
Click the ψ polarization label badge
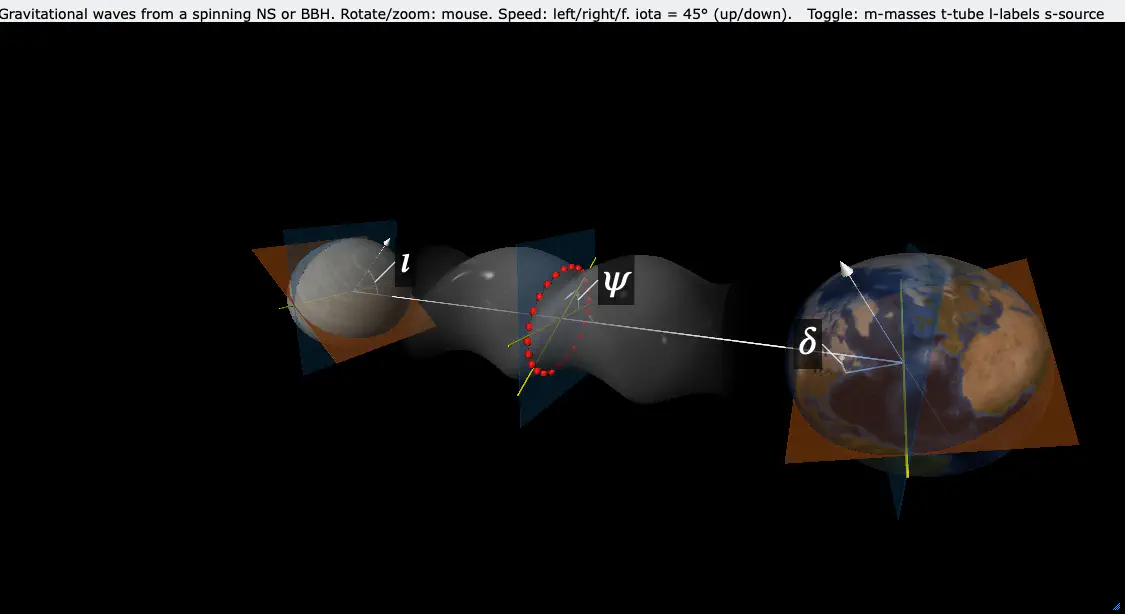coord(616,283)
